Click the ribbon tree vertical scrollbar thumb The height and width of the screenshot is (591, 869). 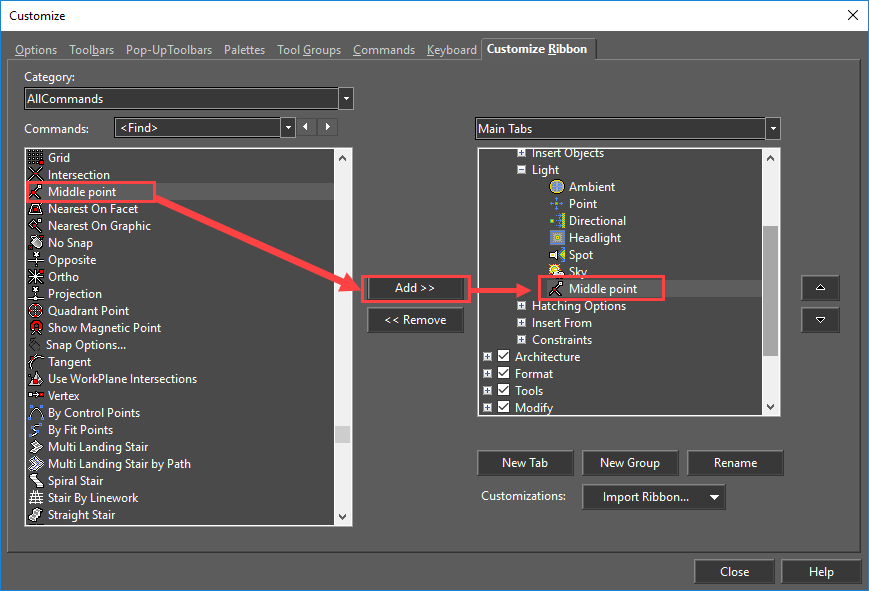pyautogui.click(x=770, y=290)
